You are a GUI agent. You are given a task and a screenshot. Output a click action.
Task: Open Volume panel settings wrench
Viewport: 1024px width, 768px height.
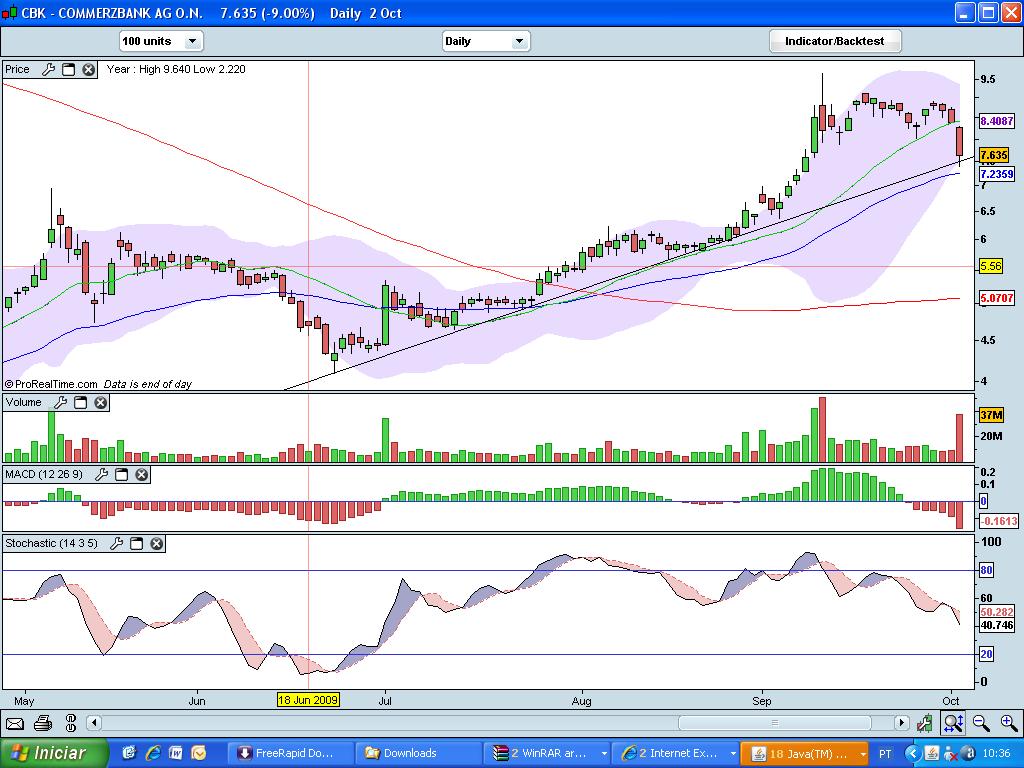point(60,402)
